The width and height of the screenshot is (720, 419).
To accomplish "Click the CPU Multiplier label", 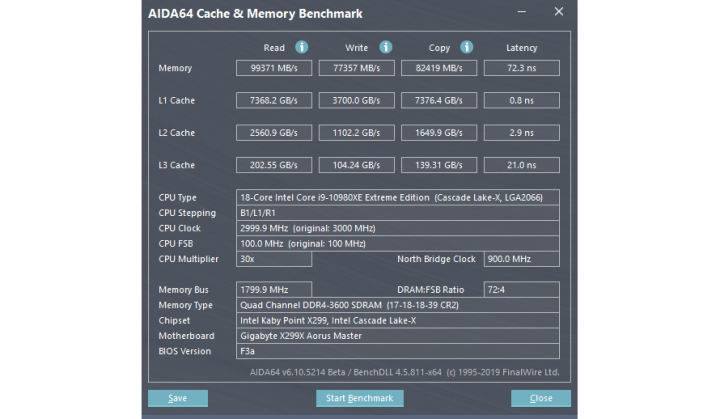I will tap(188, 259).
